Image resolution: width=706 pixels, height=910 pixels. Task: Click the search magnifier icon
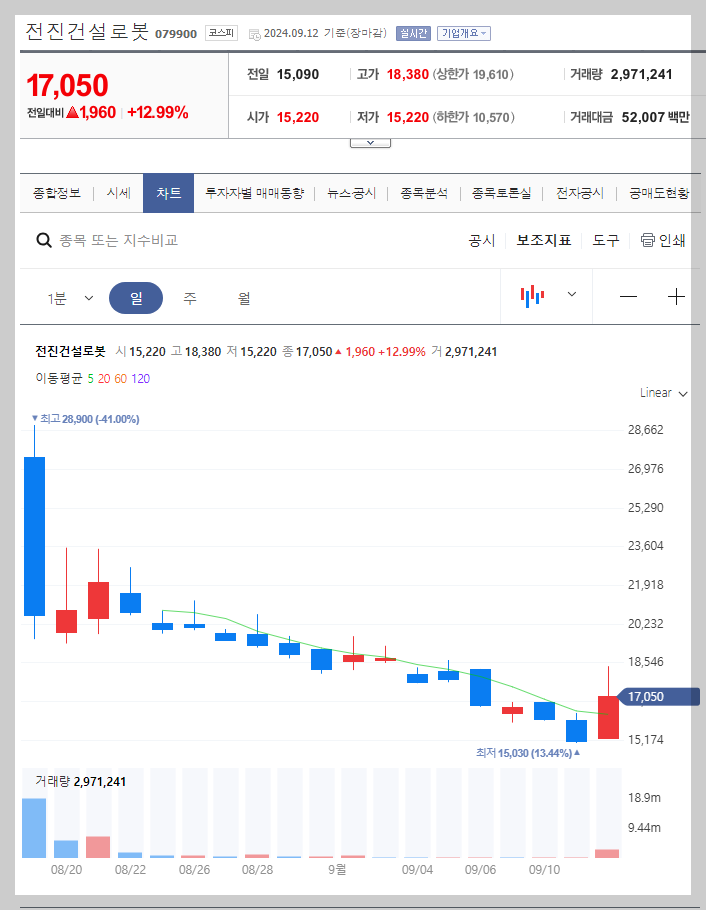pos(44,240)
